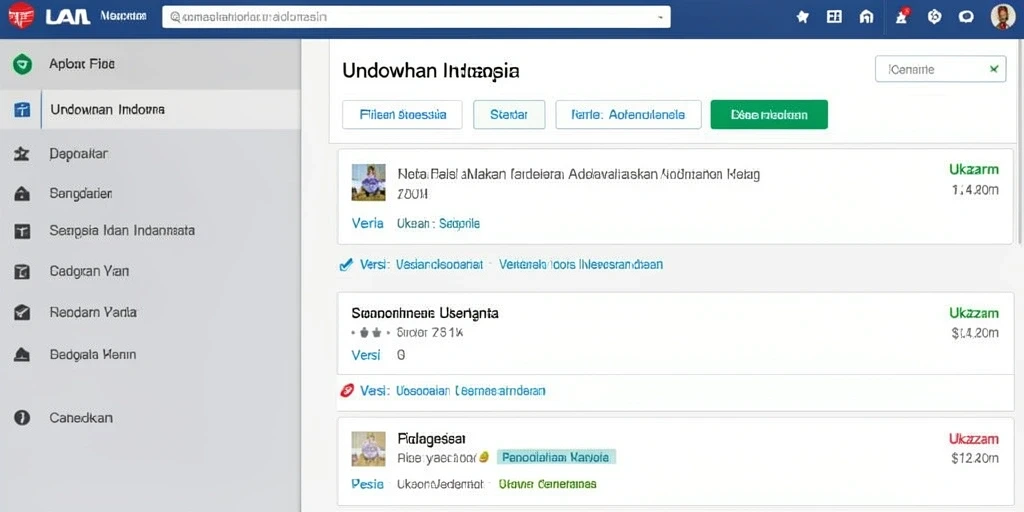Click the Fiieen stoessiia button
The width and height of the screenshot is (1024, 512).
pos(402,114)
